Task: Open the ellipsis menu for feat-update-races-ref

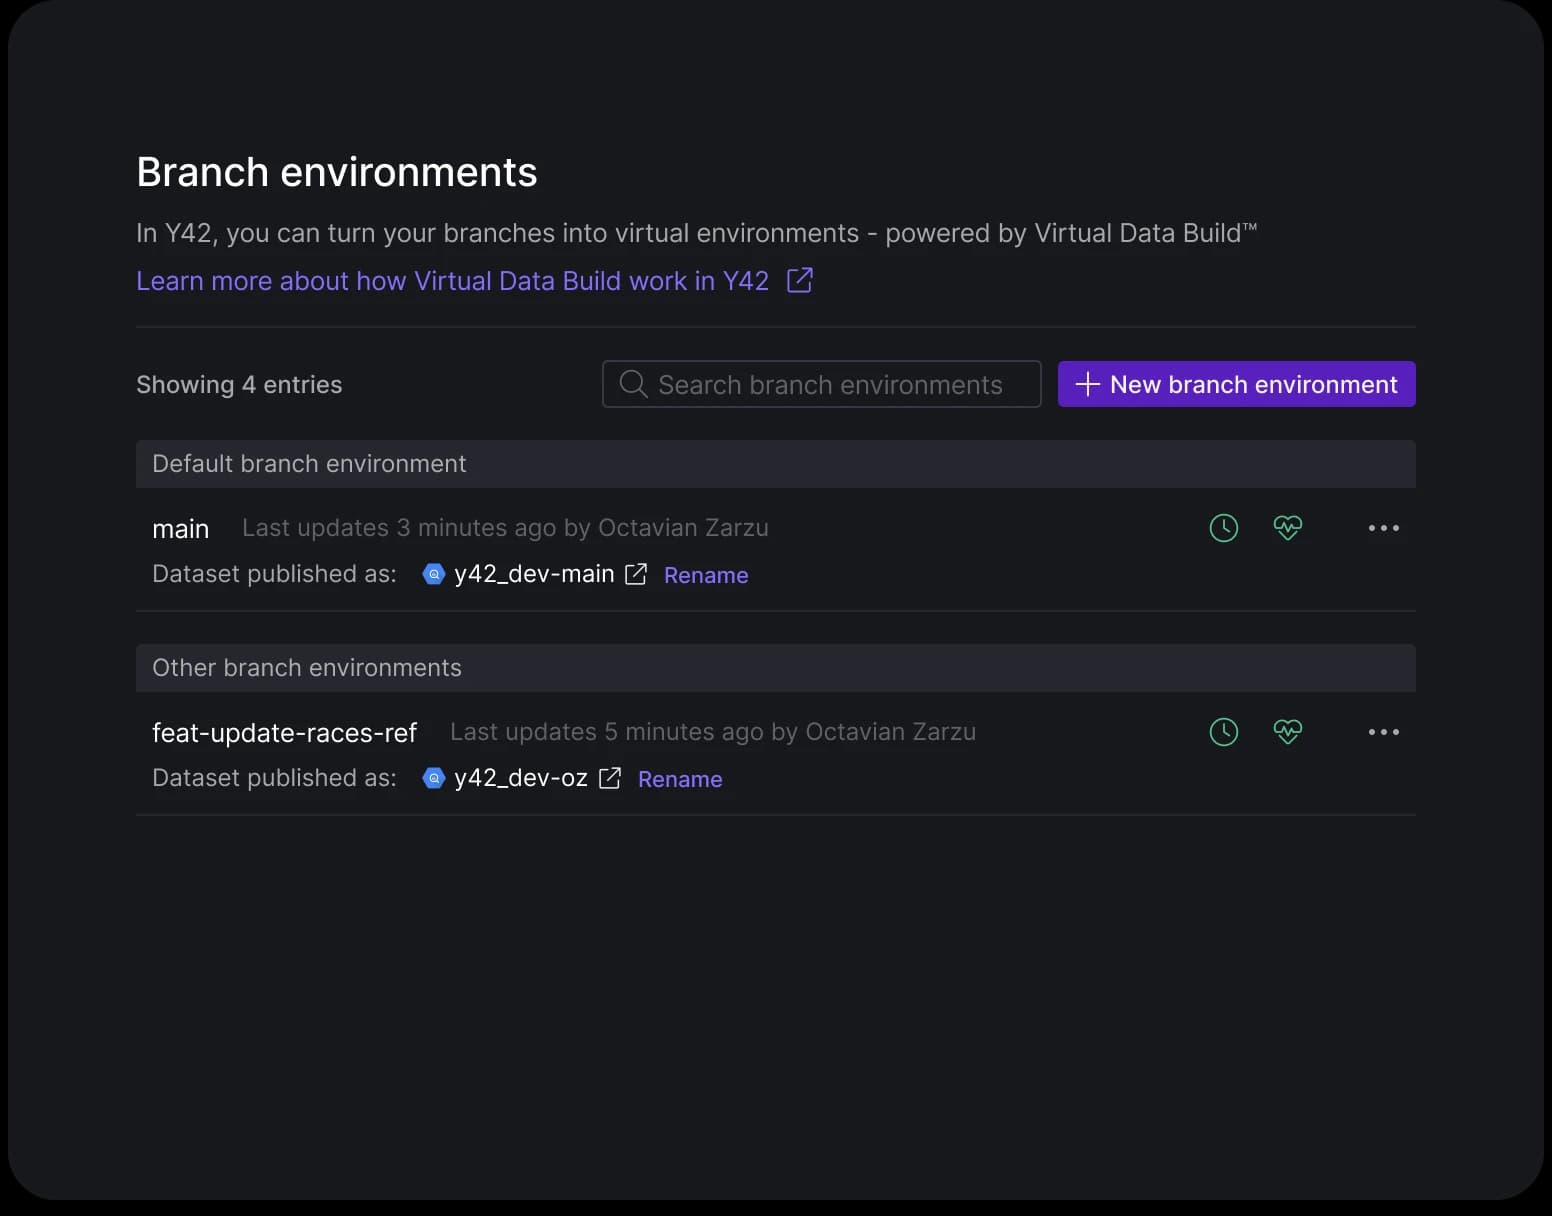Action: pyautogui.click(x=1383, y=731)
